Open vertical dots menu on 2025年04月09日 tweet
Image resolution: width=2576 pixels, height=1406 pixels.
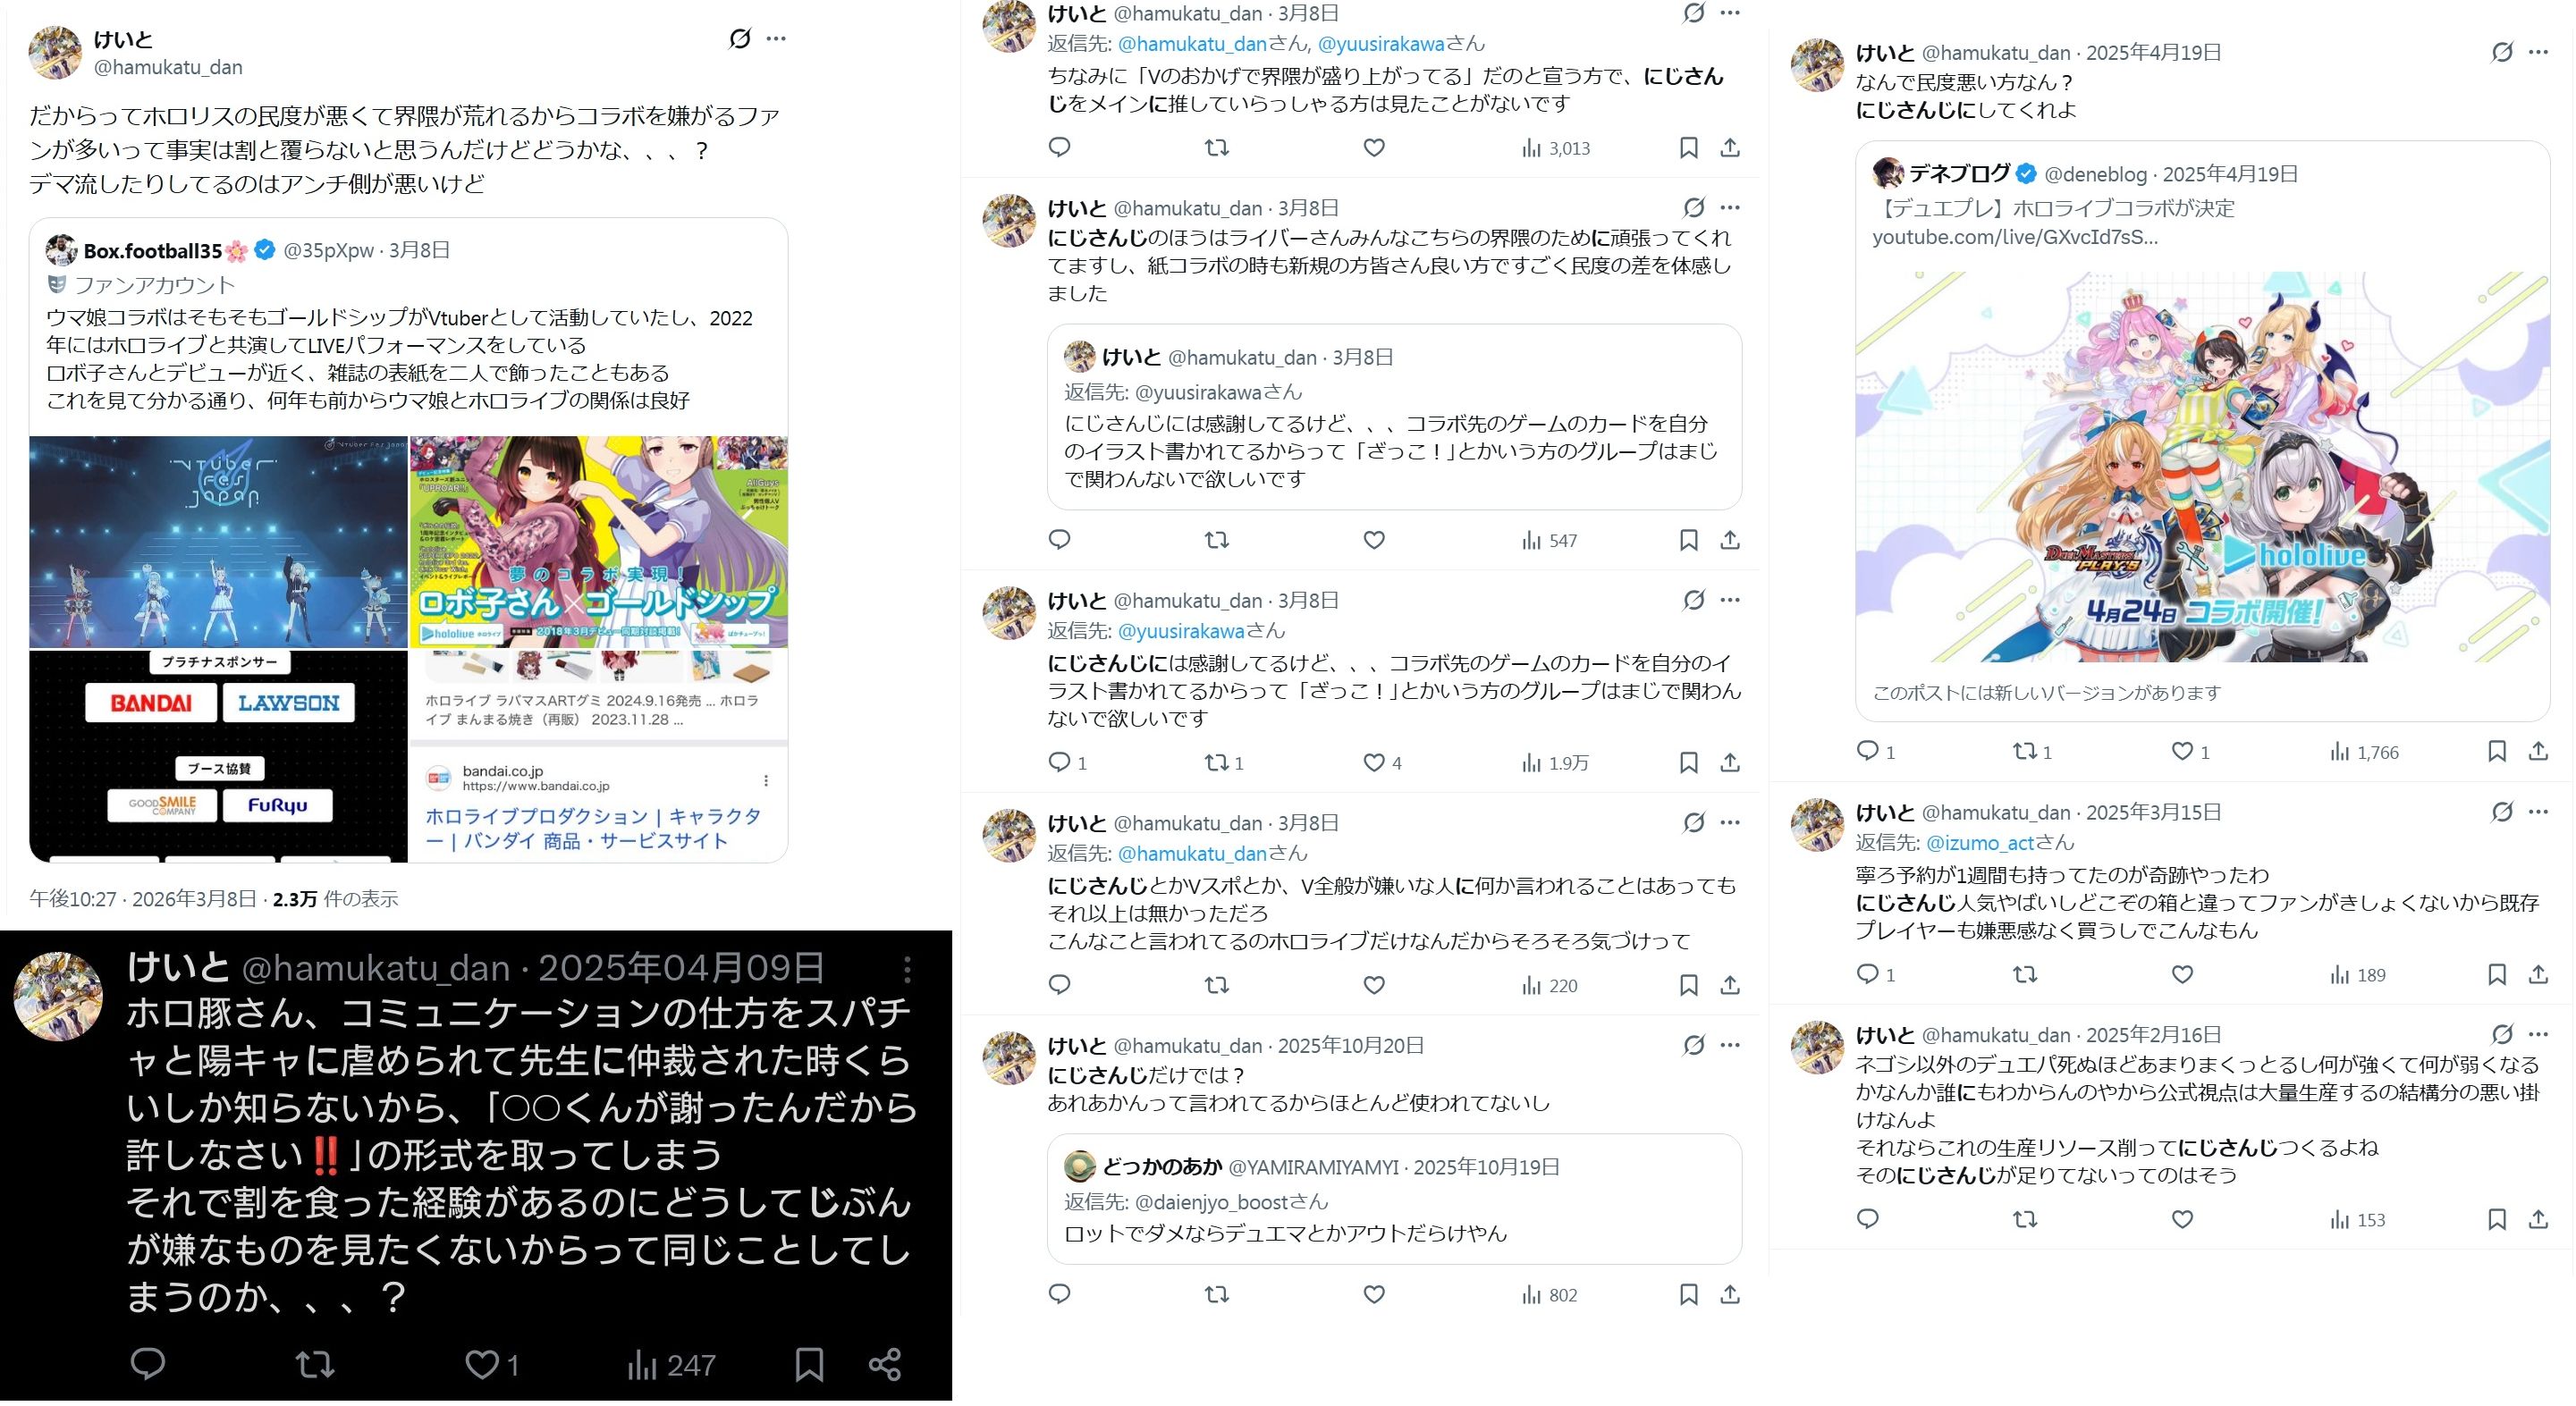[x=907, y=968]
